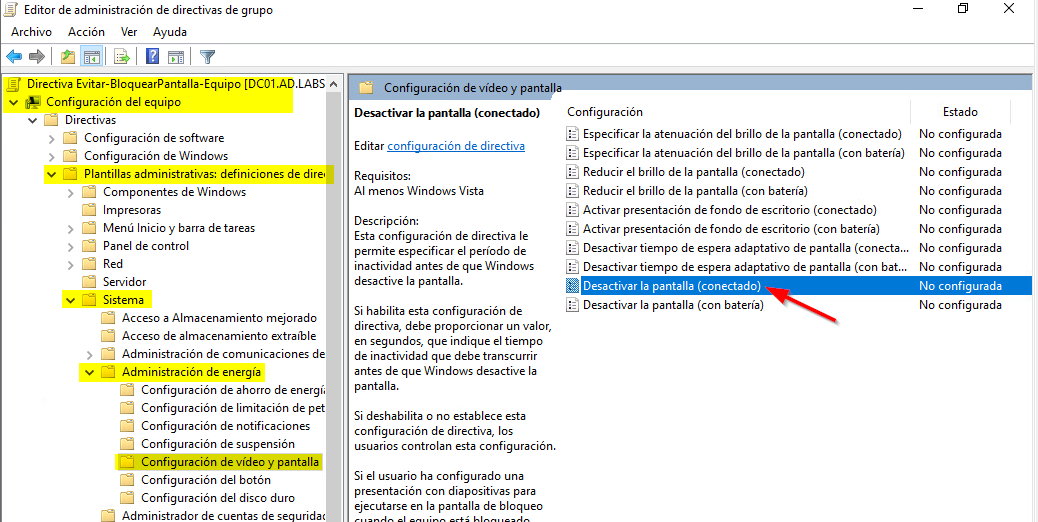Click the Filter funnel toolbar icon

coord(207,56)
